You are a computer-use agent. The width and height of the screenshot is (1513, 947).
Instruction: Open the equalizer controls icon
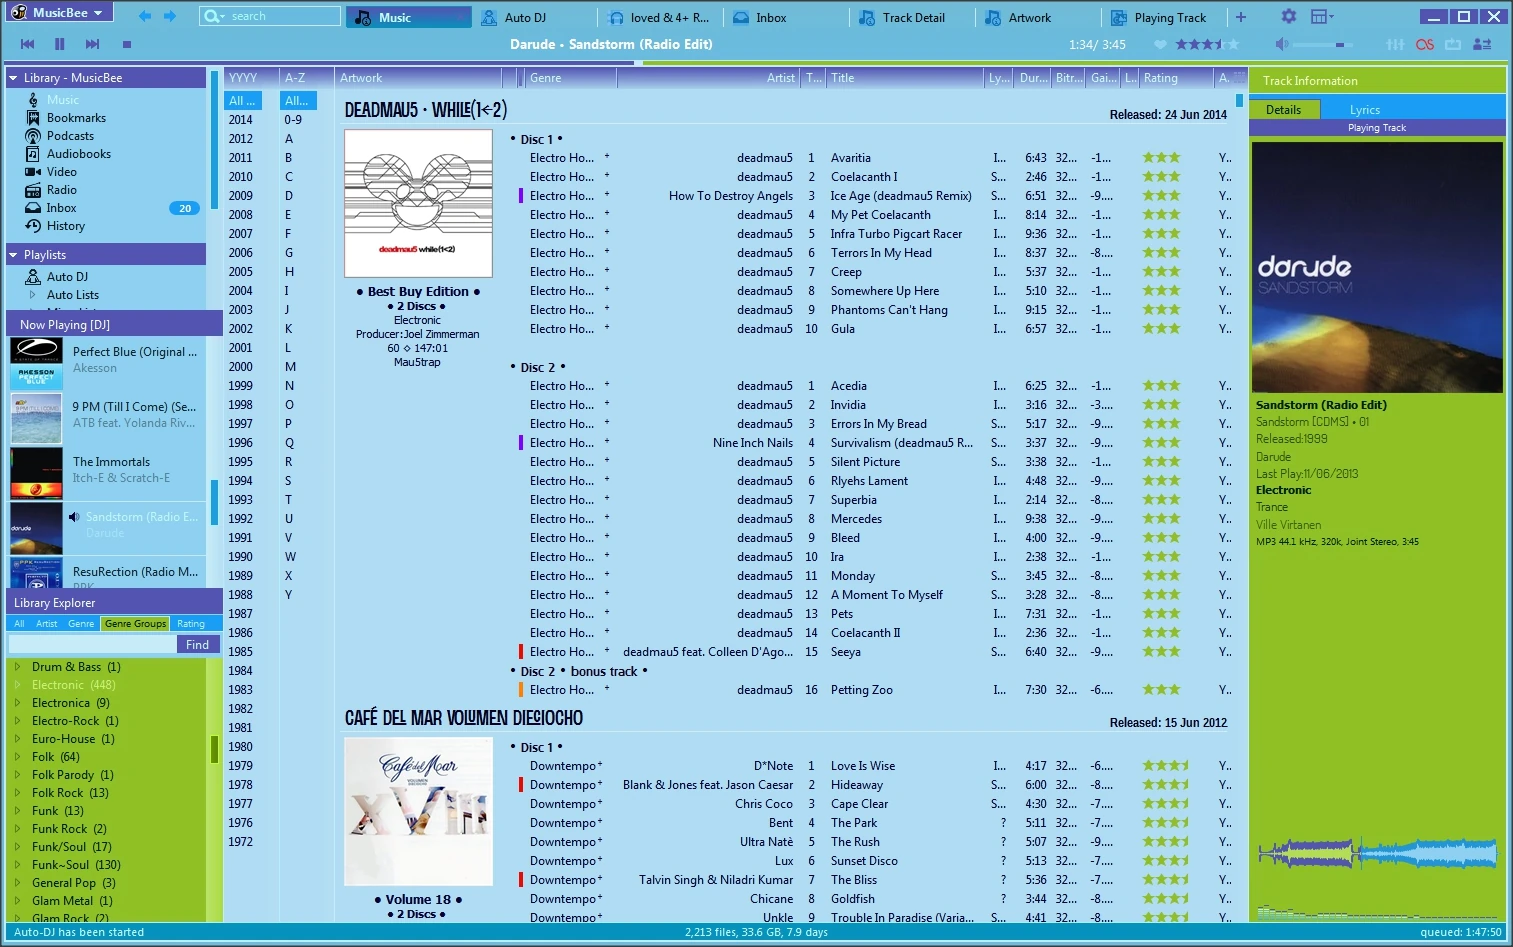click(1395, 44)
